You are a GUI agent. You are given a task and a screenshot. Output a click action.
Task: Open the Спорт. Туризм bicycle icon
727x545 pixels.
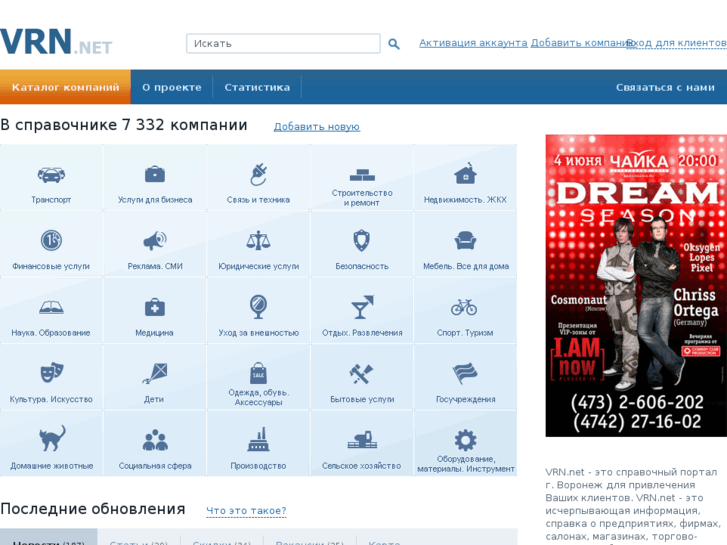click(x=464, y=307)
